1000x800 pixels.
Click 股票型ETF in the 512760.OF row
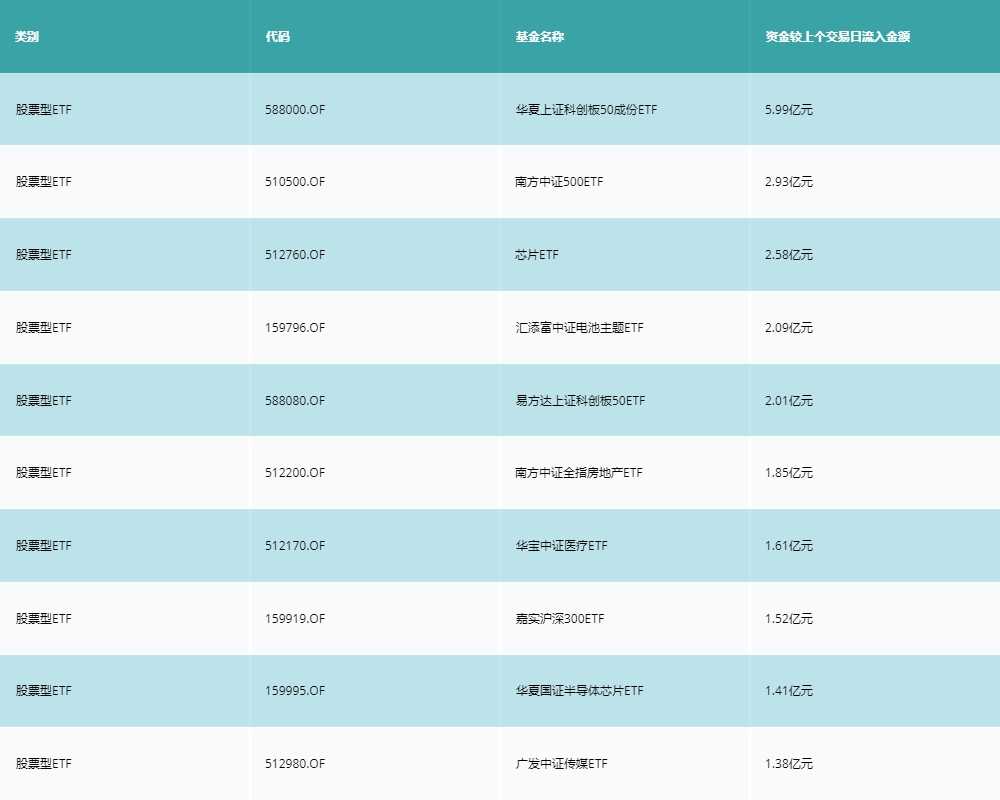[x=43, y=255]
